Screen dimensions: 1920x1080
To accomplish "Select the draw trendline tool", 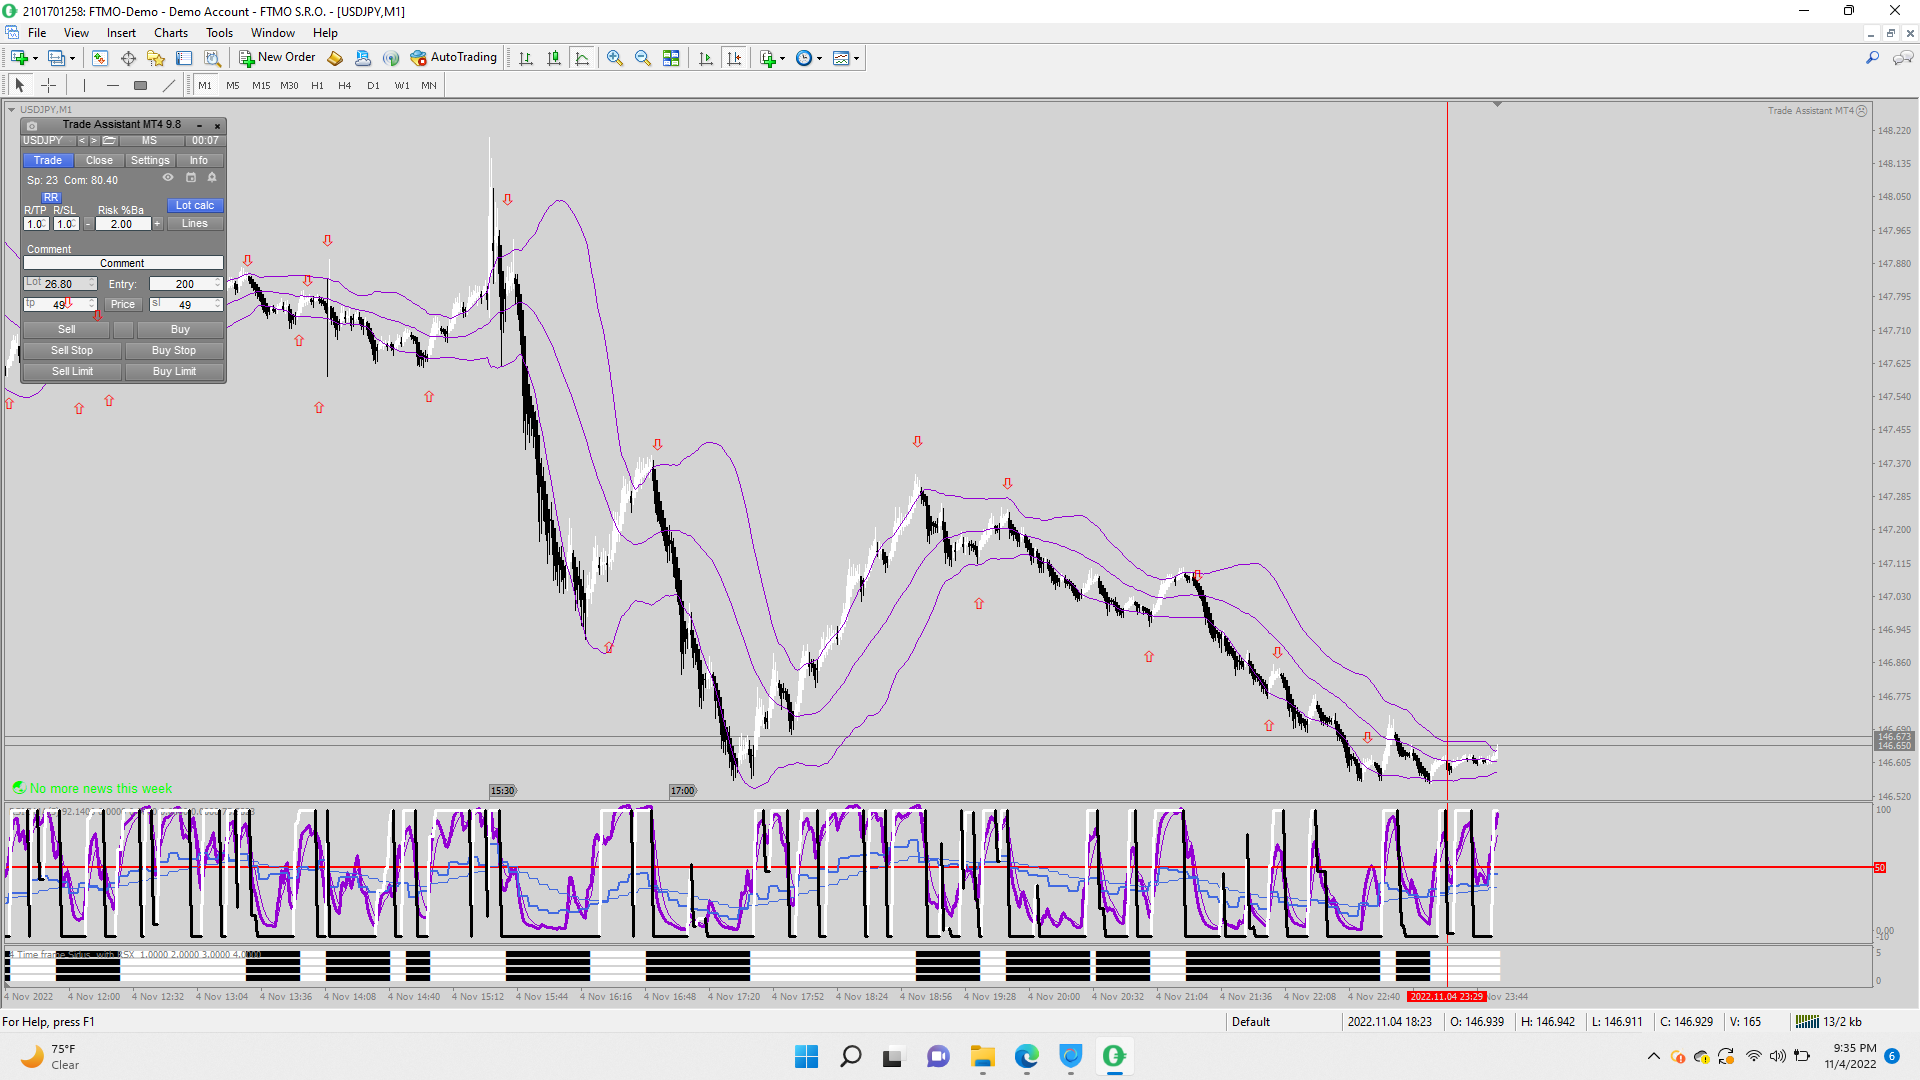I will tap(168, 85).
